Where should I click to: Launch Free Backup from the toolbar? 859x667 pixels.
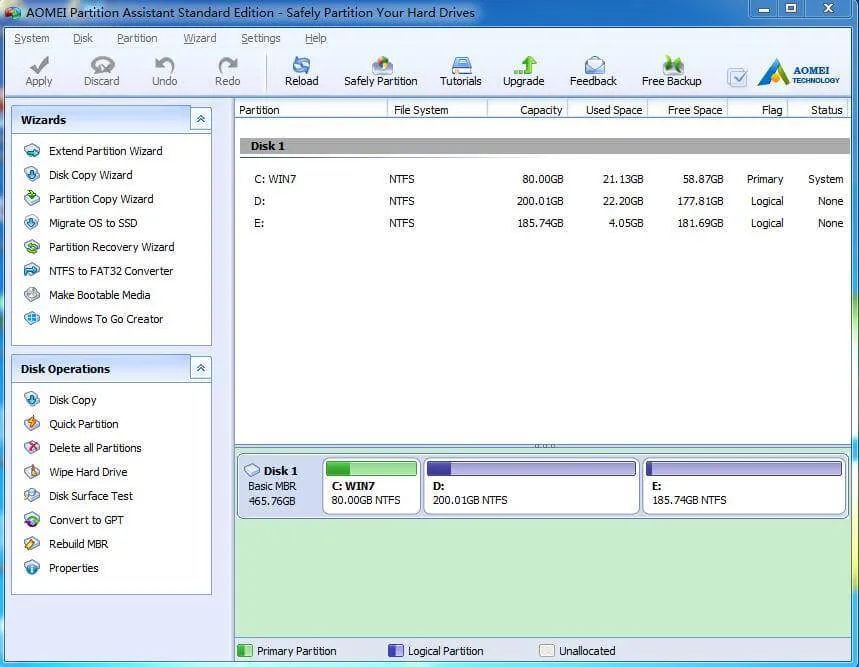tap(670, 70)
